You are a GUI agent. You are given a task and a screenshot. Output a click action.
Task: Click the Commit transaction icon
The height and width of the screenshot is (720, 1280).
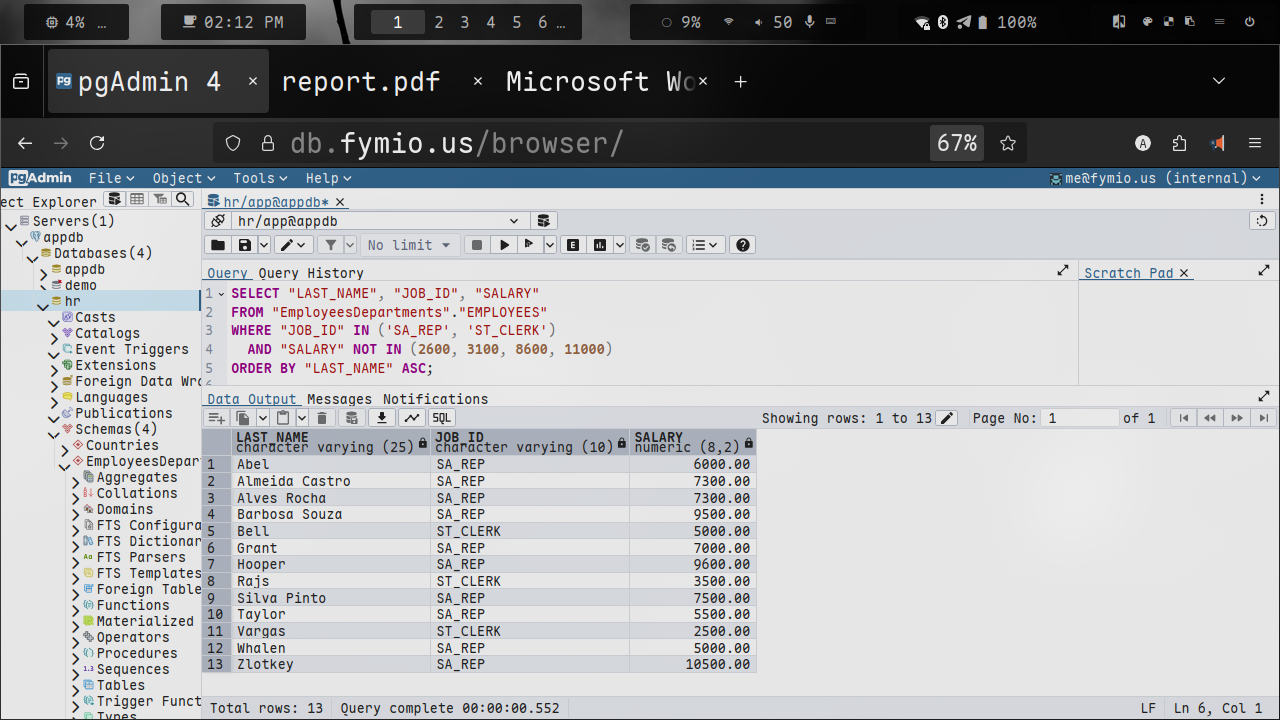pos(643,245)
